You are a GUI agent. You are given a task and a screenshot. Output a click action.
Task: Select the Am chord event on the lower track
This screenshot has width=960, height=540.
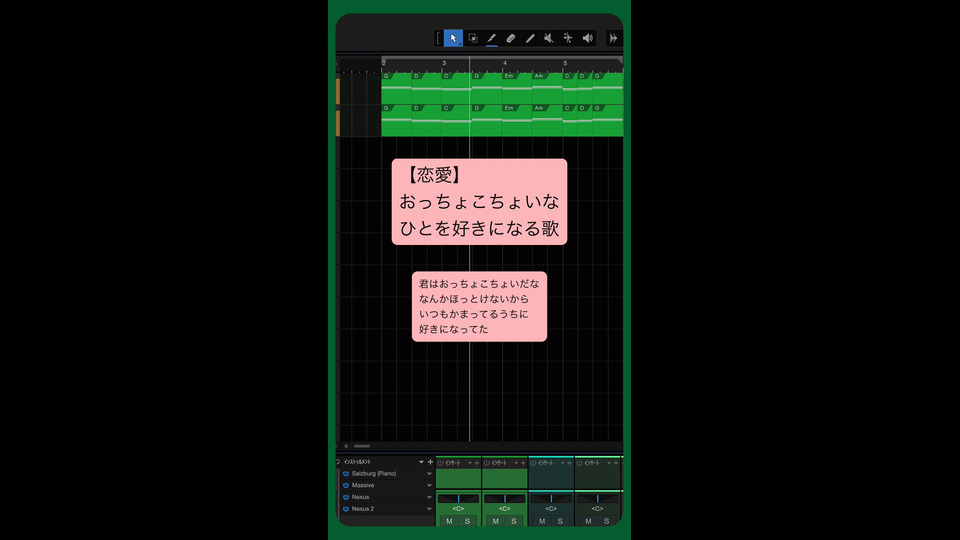pyautogui.click(x=547, y=120)
